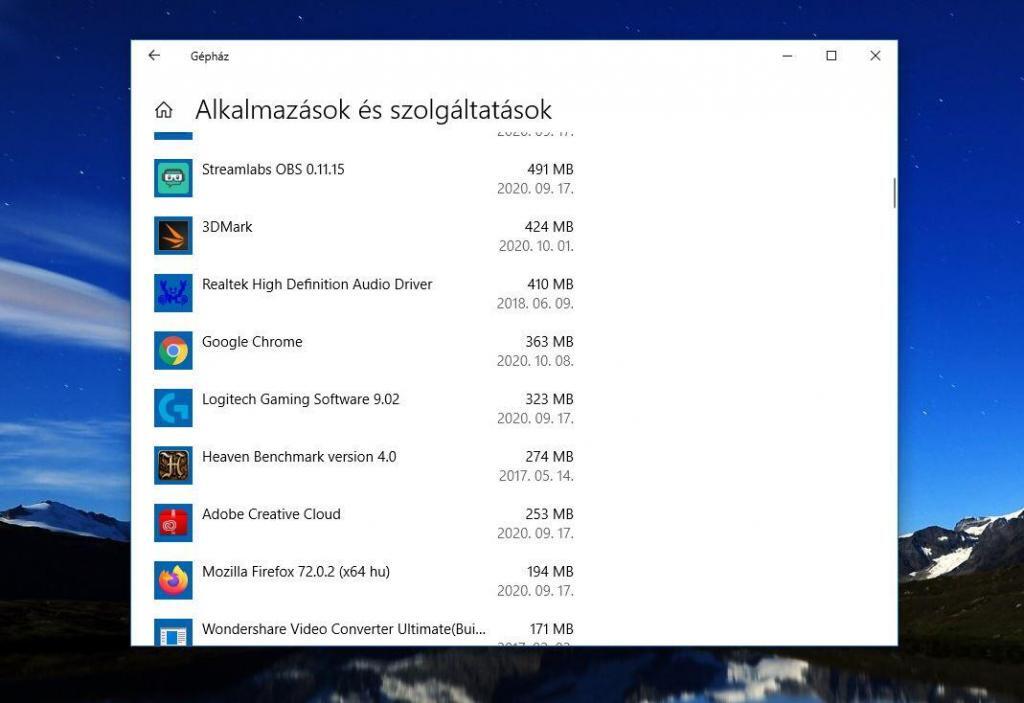Select the 3DMark app icon

173,236
